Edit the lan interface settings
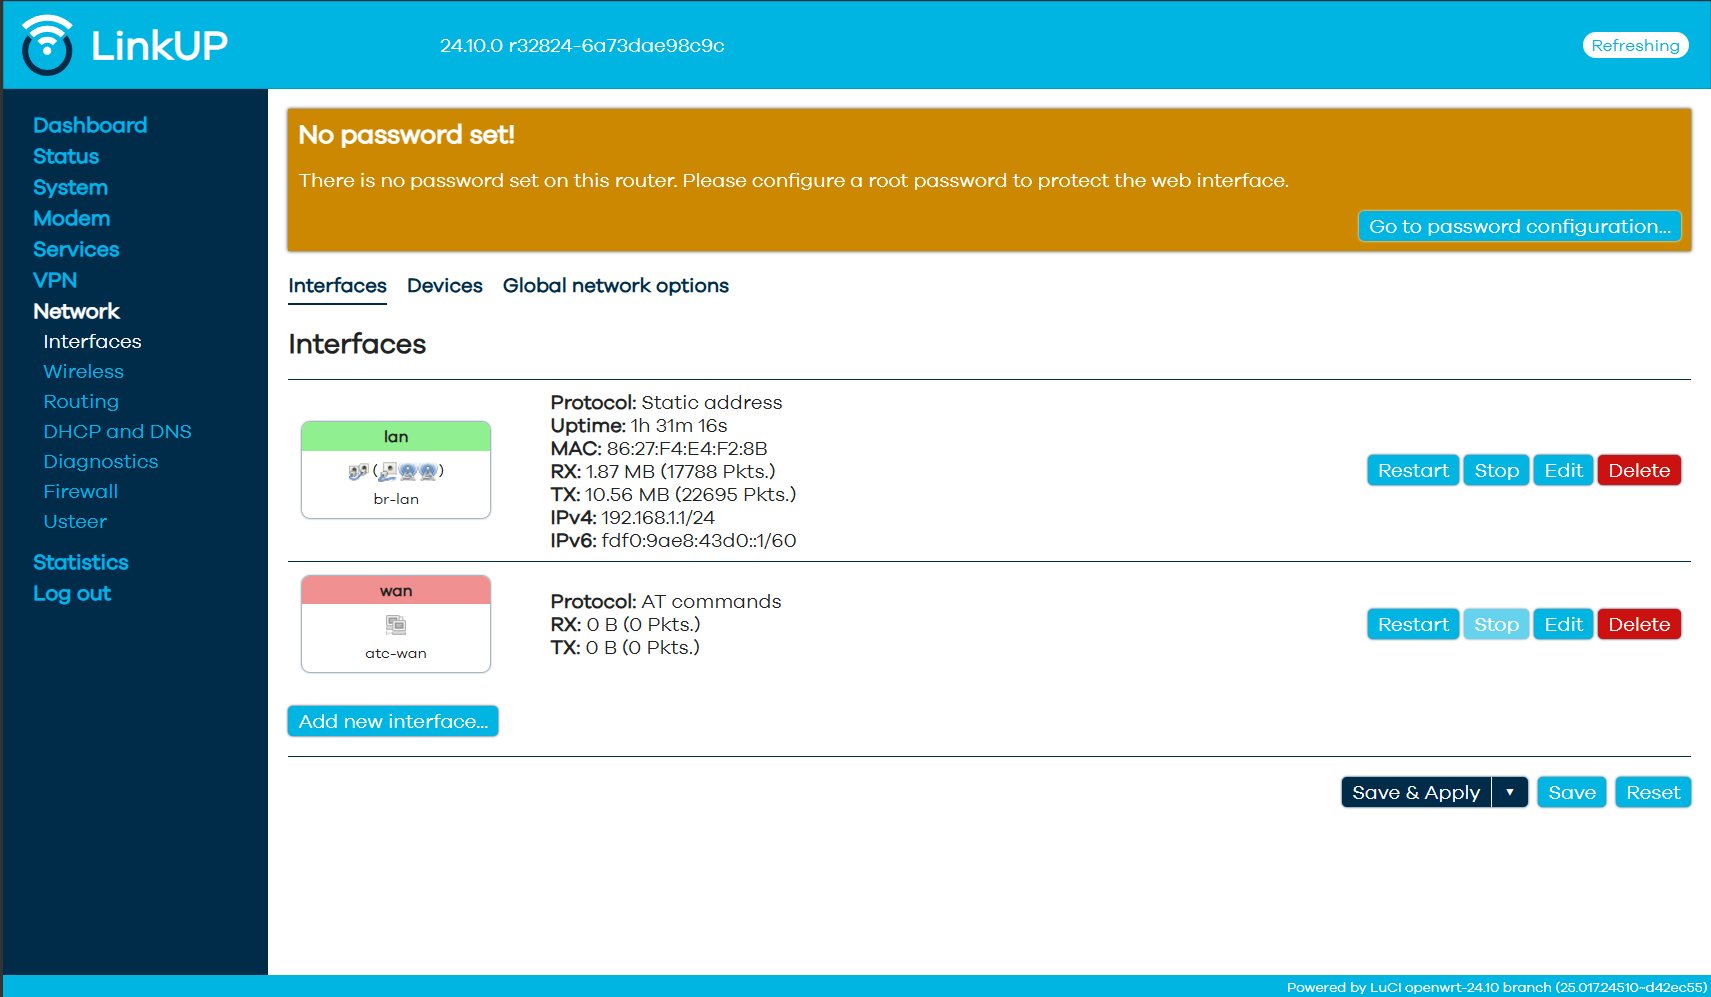The height and width of the screenshot is (997, 1711). 1562,470
